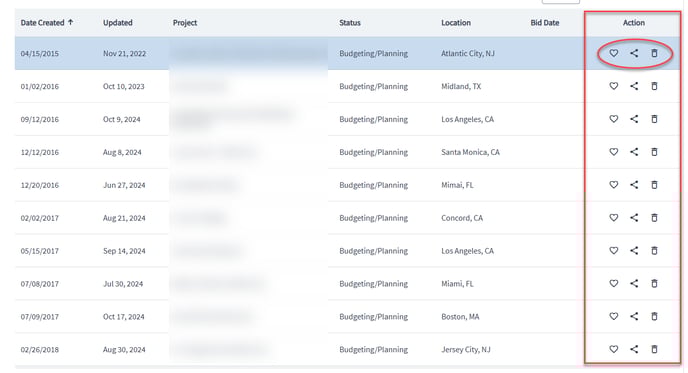
Task: Sort by the Location column header
Action: point(456,23)
